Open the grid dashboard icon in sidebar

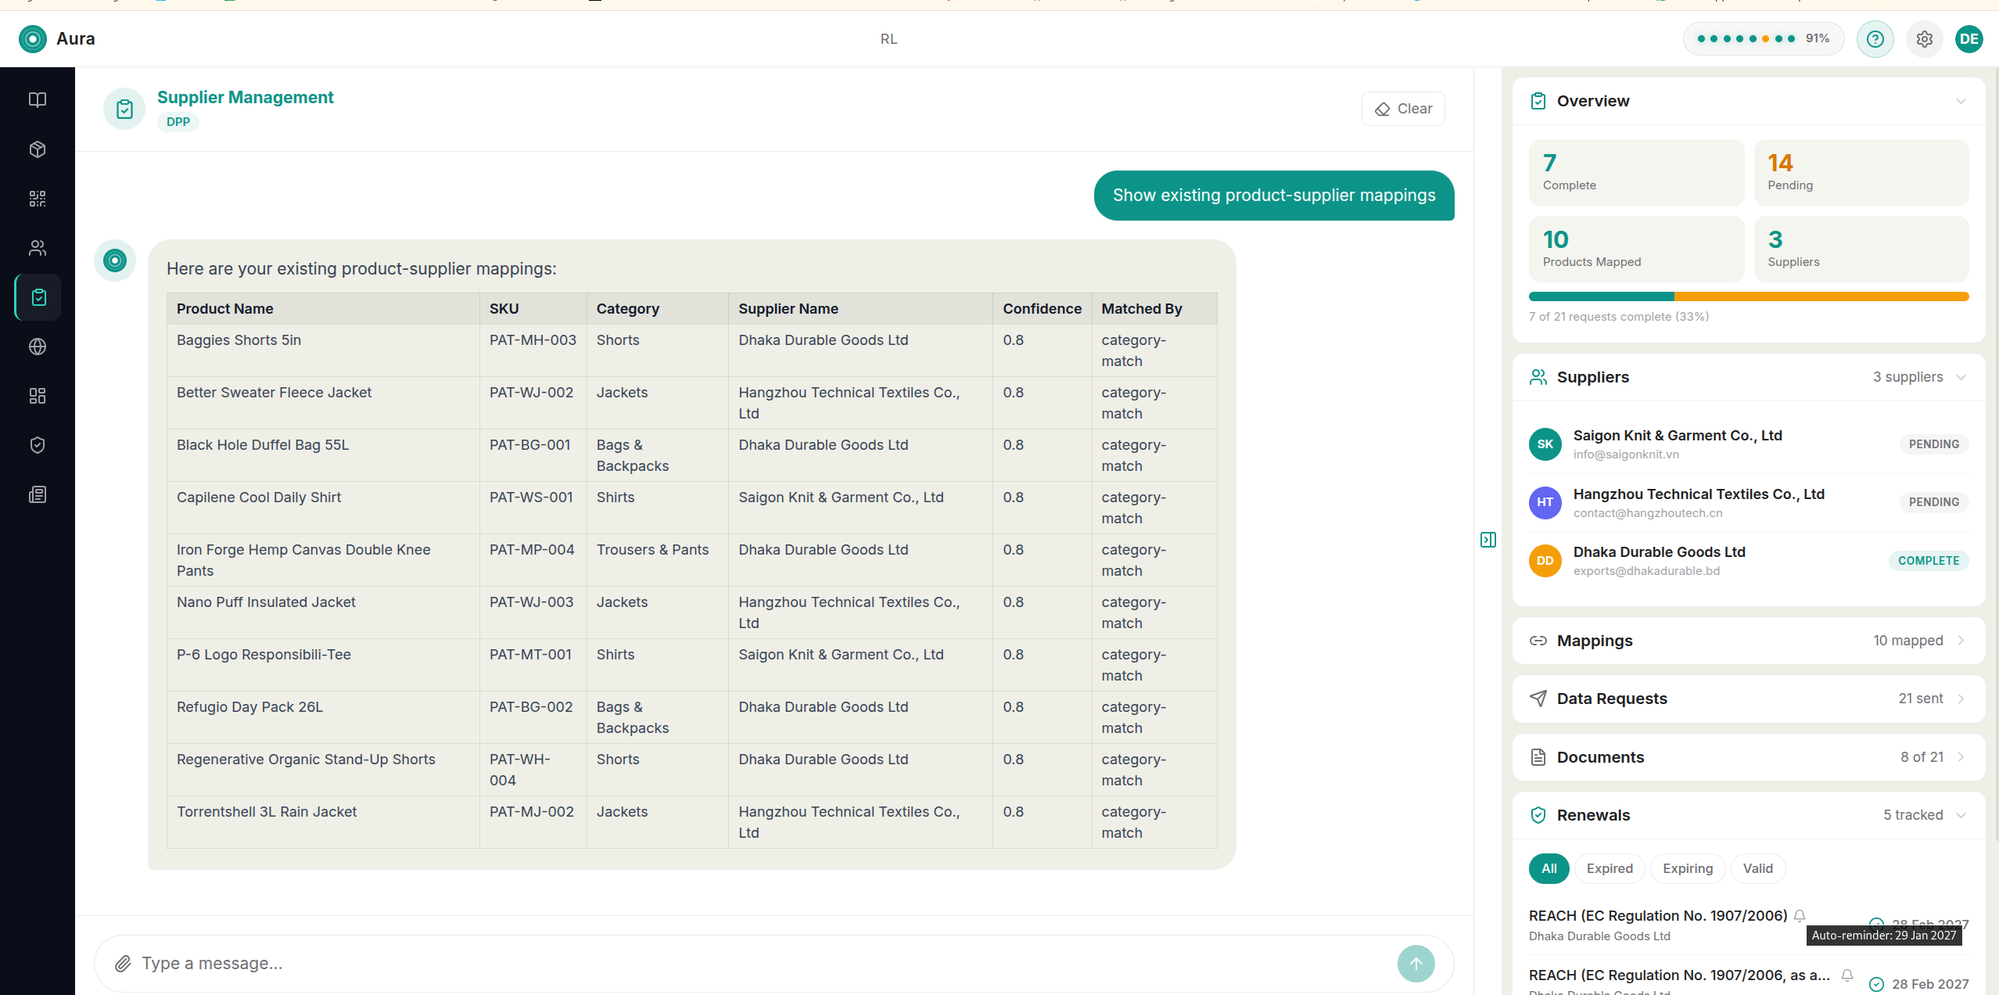[x=37, y=396]
